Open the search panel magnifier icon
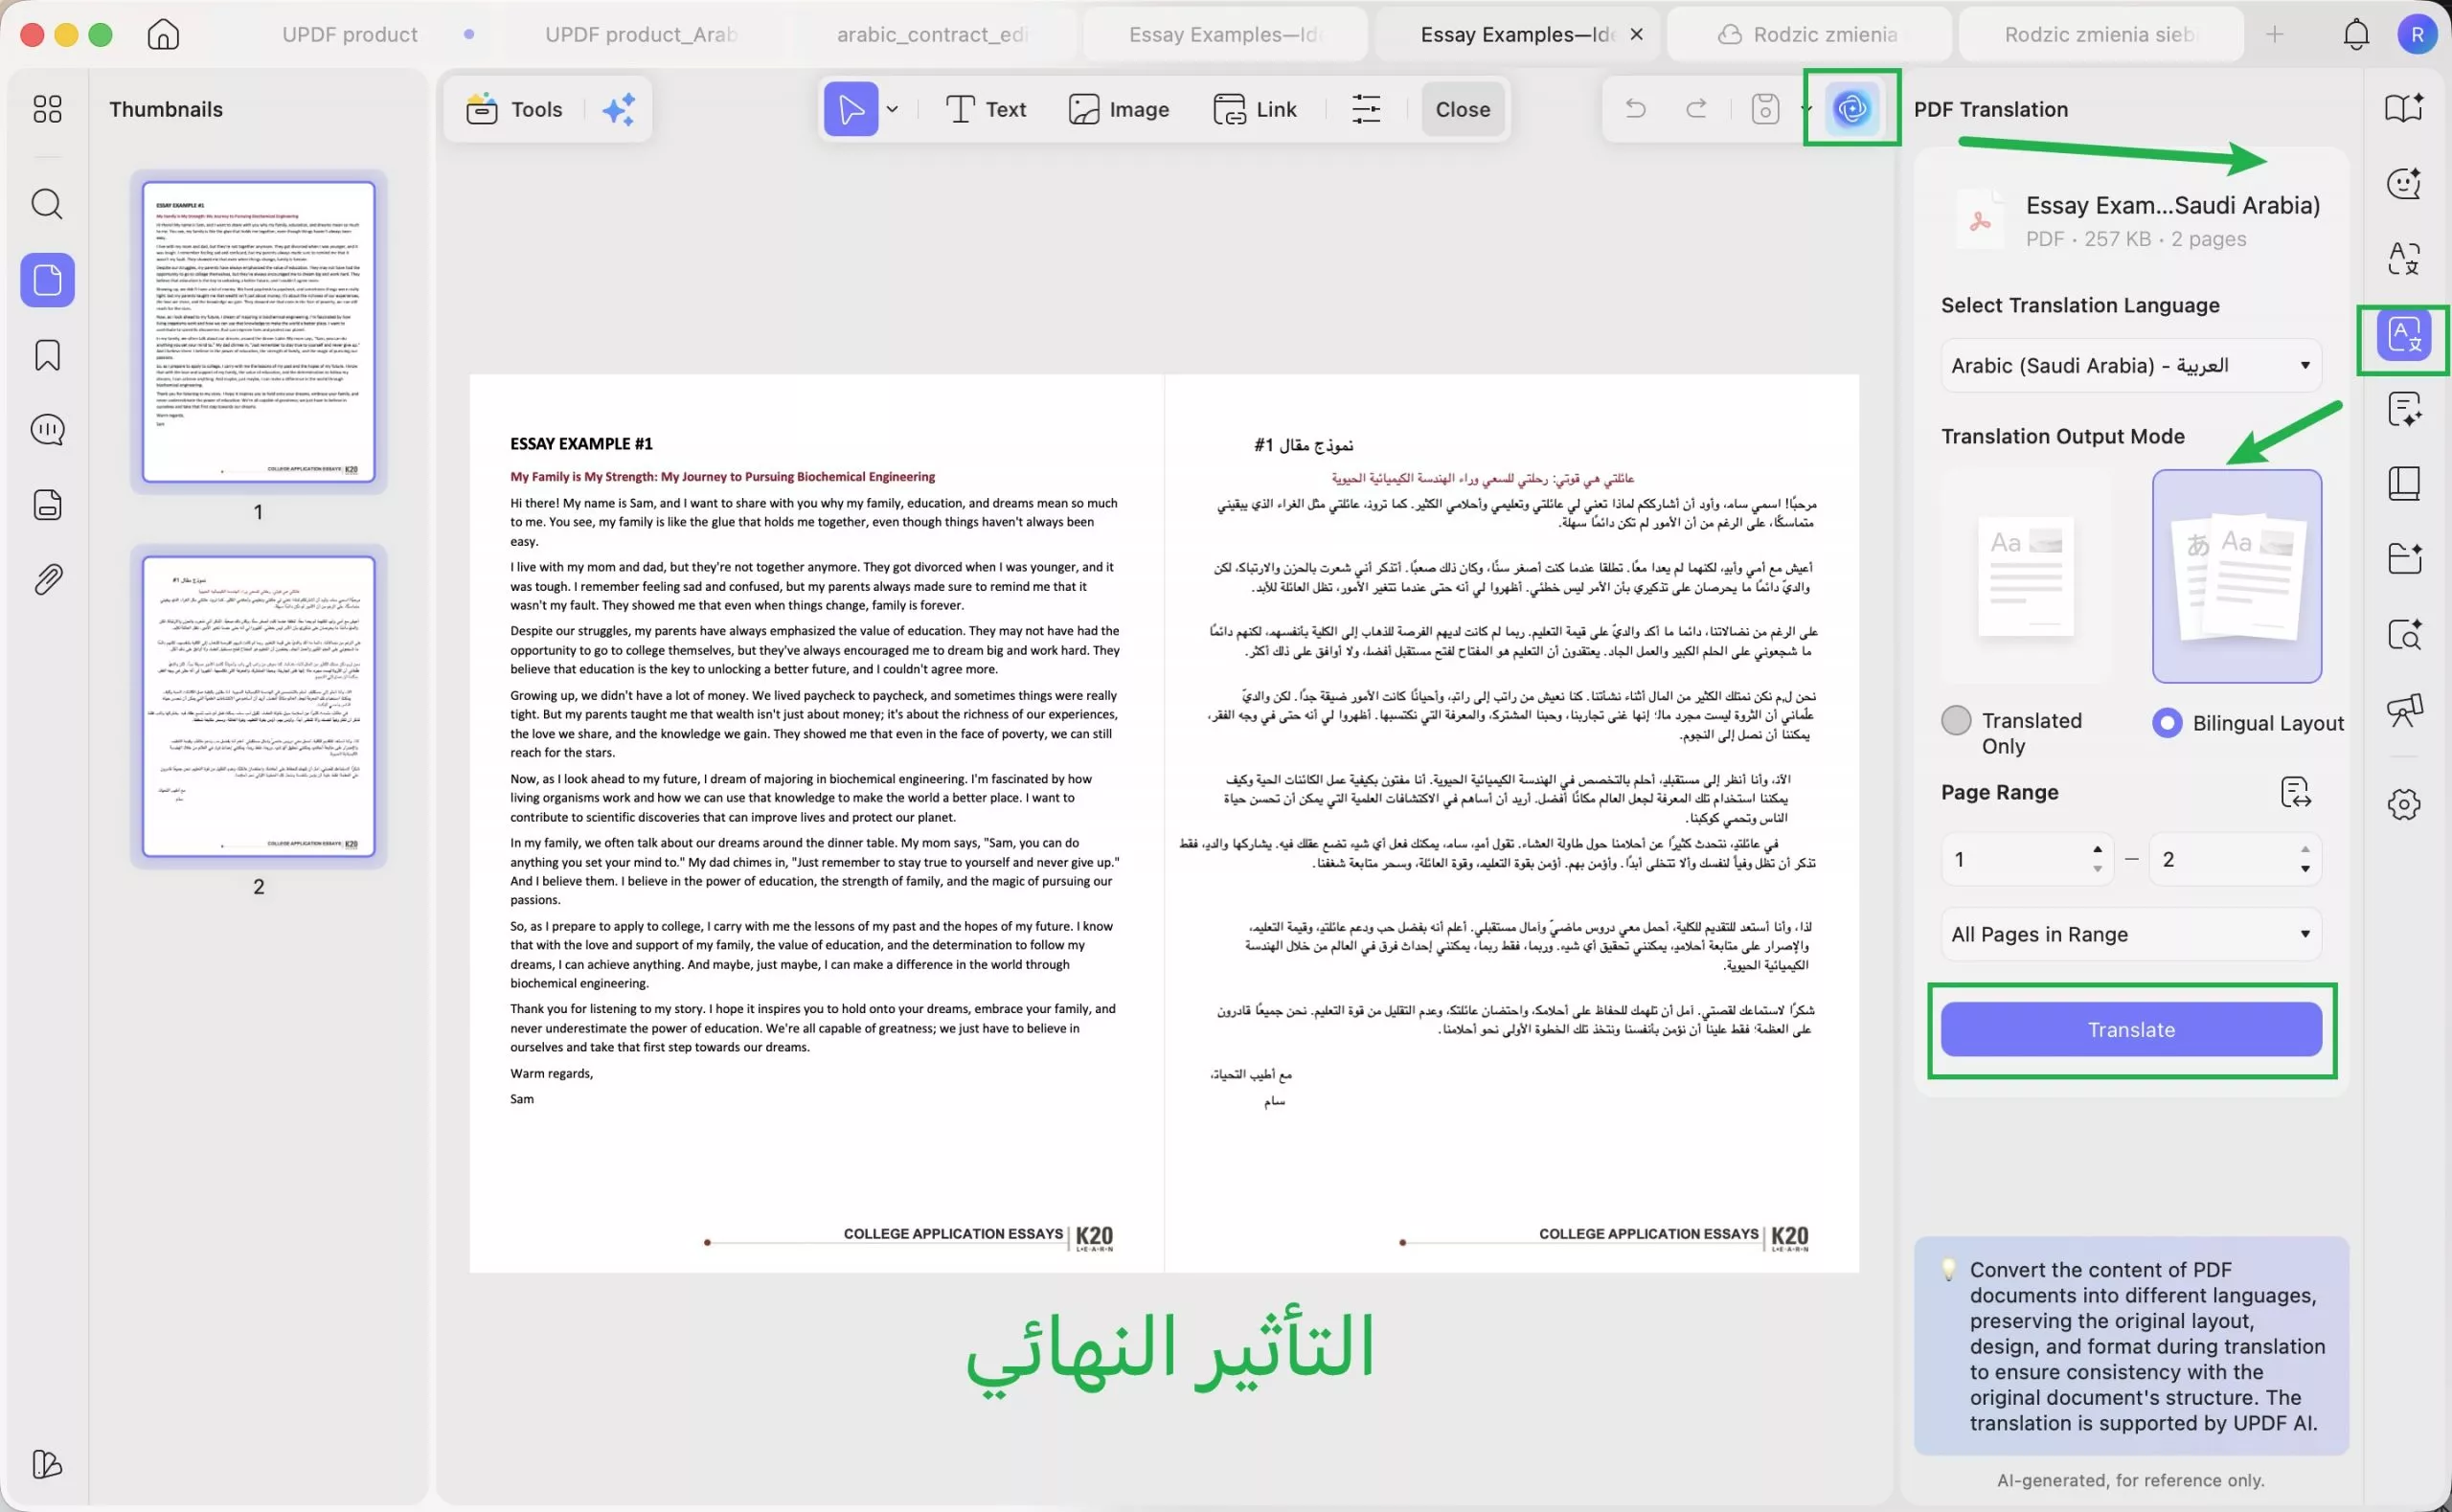 point(47,204)
